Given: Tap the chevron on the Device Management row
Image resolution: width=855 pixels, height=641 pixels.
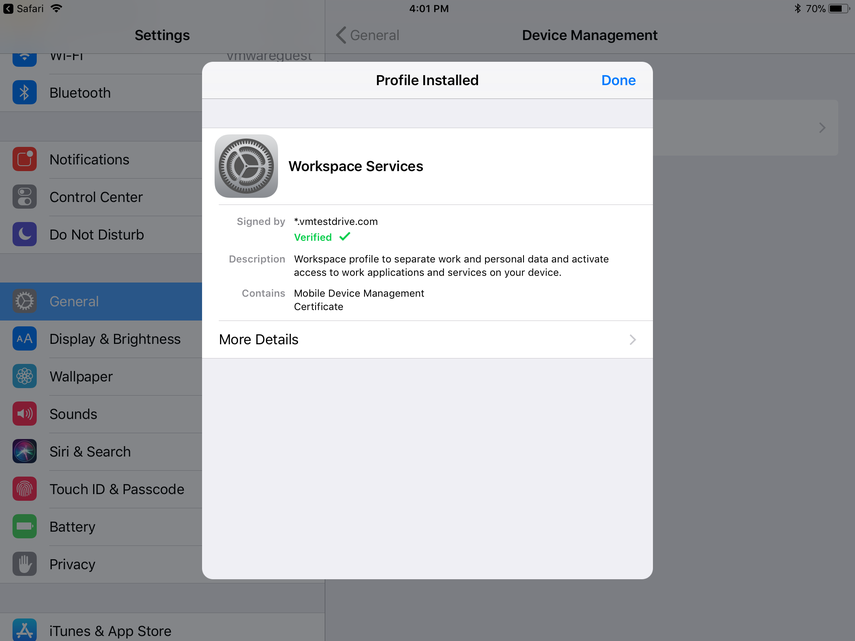Looking at the screenshot, I should click(x=822, y=128).
